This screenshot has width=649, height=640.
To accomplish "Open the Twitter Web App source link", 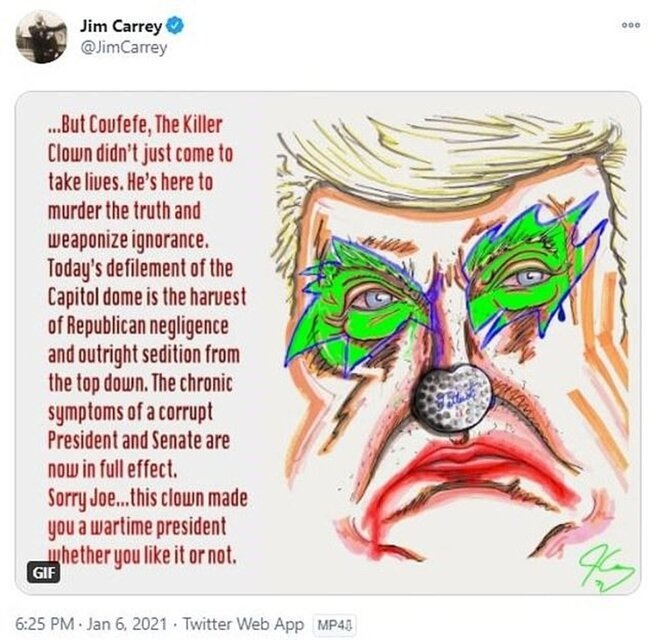I will click(243, 624).
